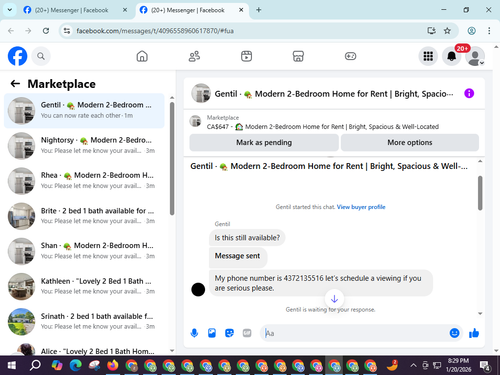Show hidden system tray icons

(x=413, y=365)
